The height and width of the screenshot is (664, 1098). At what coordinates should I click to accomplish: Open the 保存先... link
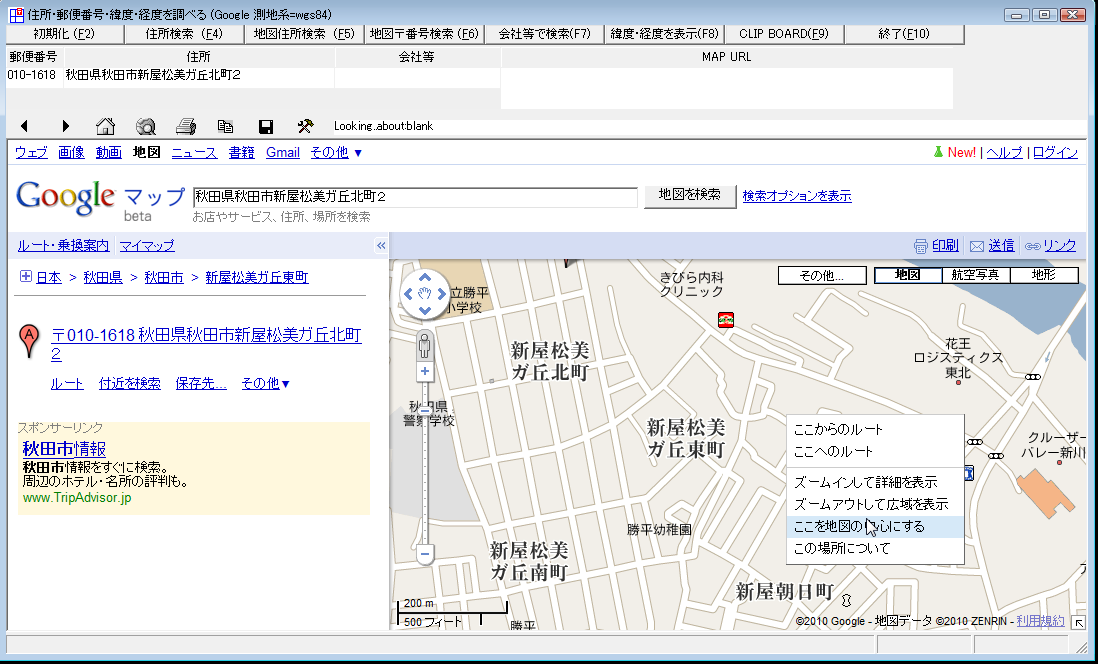tap(201, 383)
